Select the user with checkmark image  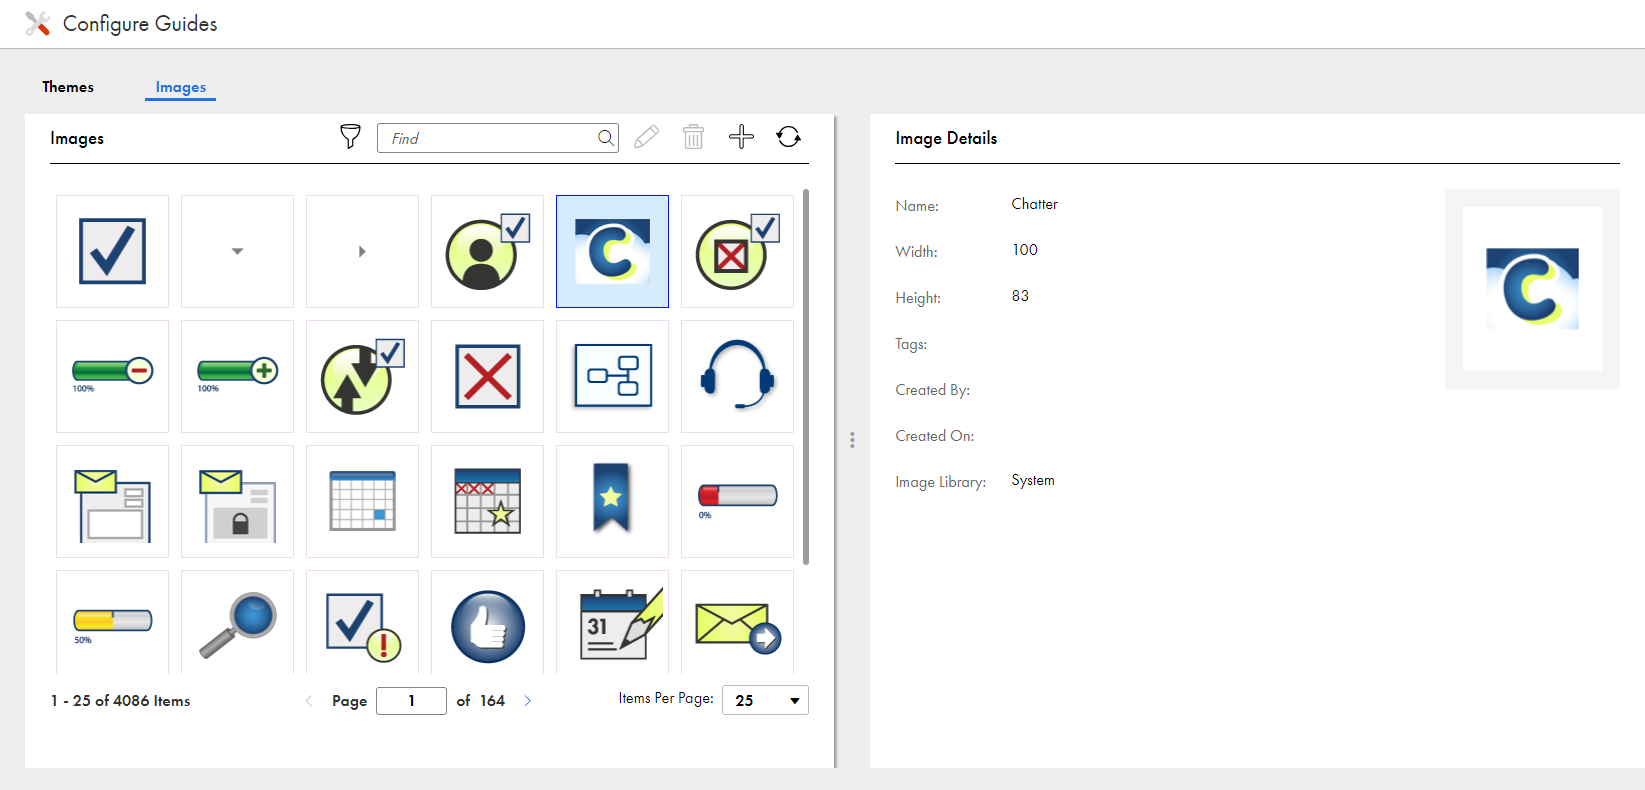(x=487, y=251)
